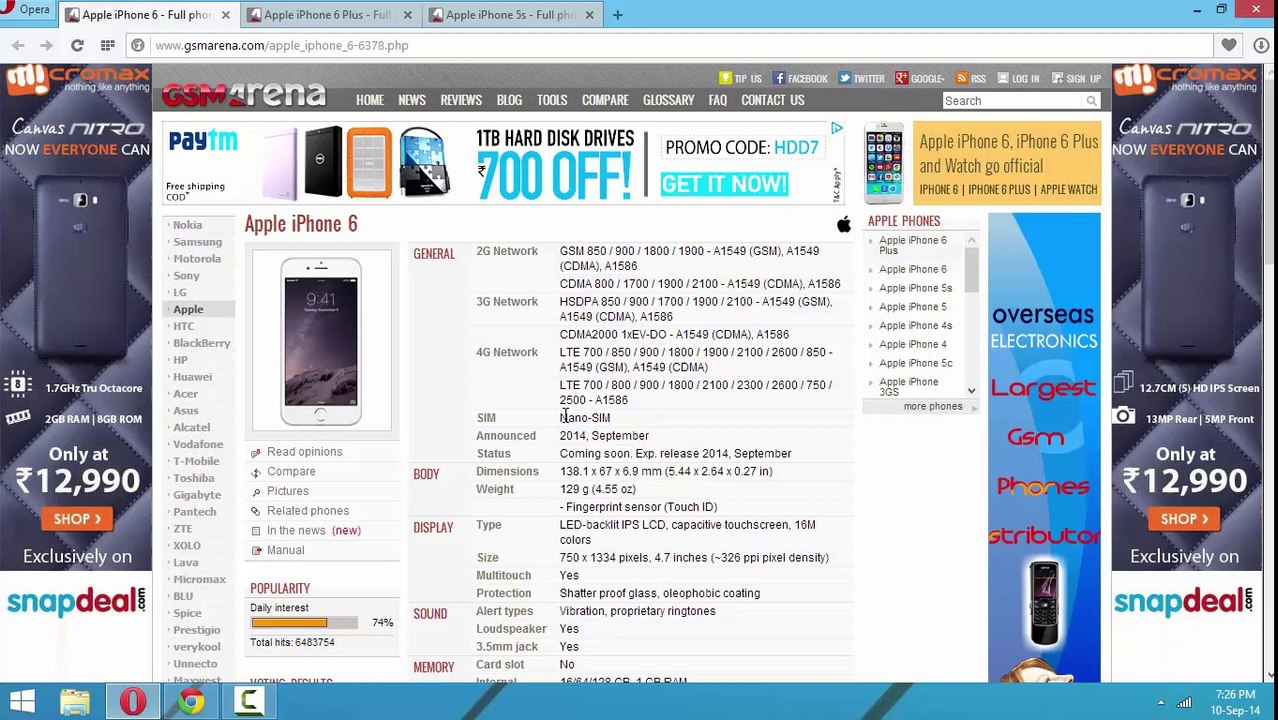Open the Manual link
This screenshot has width=1278, height=720.
pyautogui.click(x=285, y=550)
